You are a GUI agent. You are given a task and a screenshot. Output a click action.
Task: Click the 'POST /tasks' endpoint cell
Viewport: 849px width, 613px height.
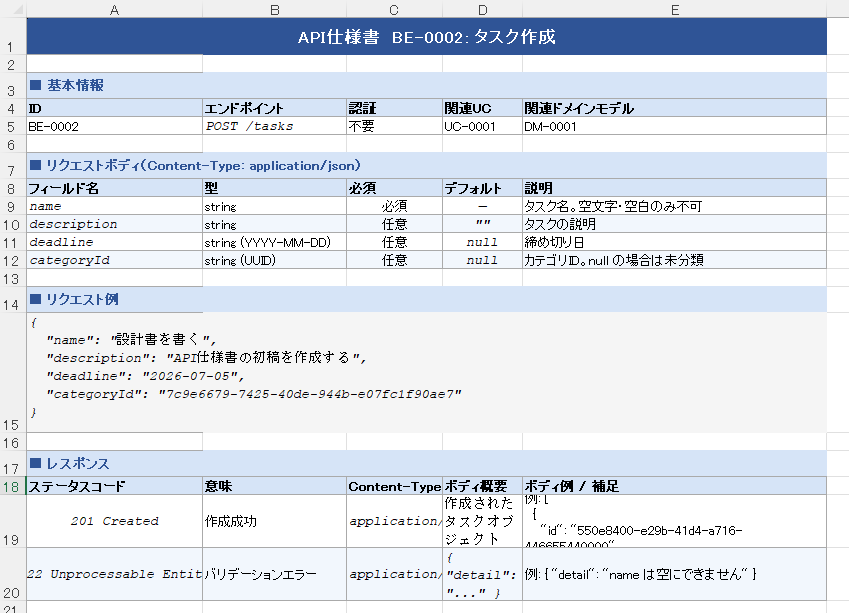[x=275, y=126]
